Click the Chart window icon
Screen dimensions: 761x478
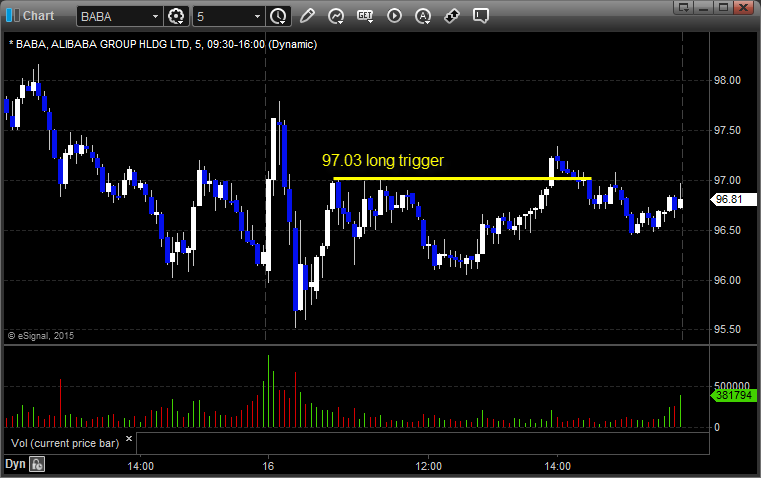[x=13, y=16]
